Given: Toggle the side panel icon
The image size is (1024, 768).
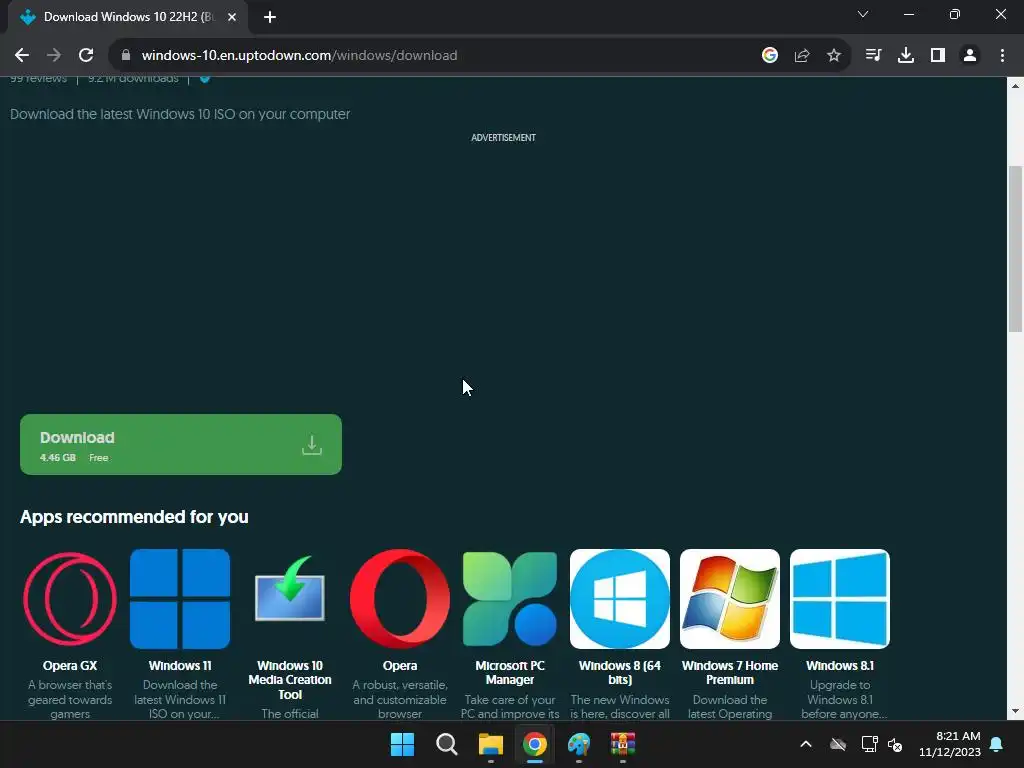Looking at the screenshot, I should [x=938, y=56].
